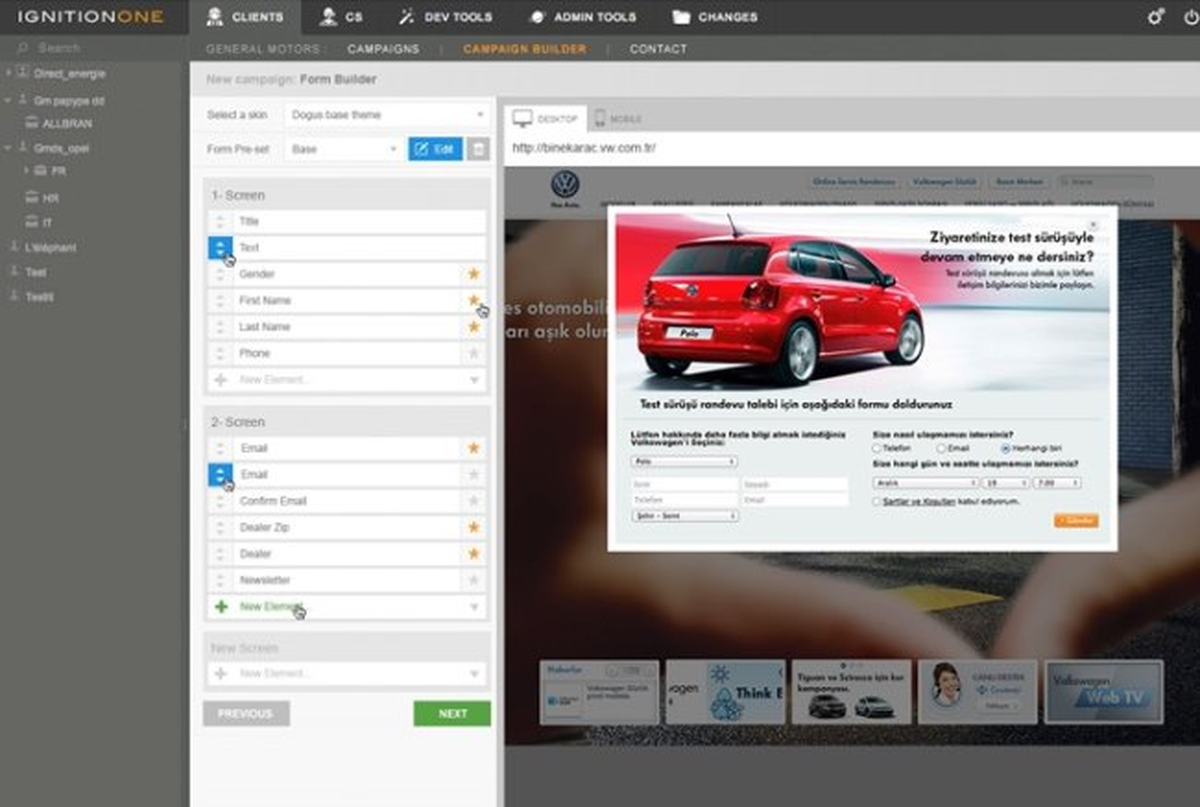
Task: Click the preview URL field
Action: [851, 148]
